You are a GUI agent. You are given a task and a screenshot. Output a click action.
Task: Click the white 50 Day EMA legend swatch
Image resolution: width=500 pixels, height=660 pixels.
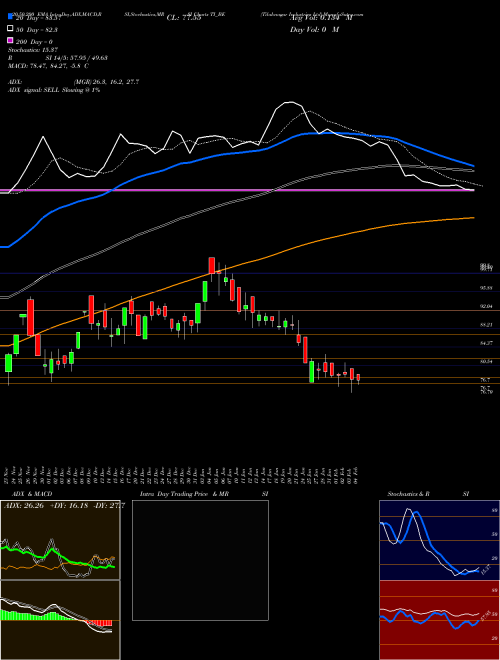[10, 29]
